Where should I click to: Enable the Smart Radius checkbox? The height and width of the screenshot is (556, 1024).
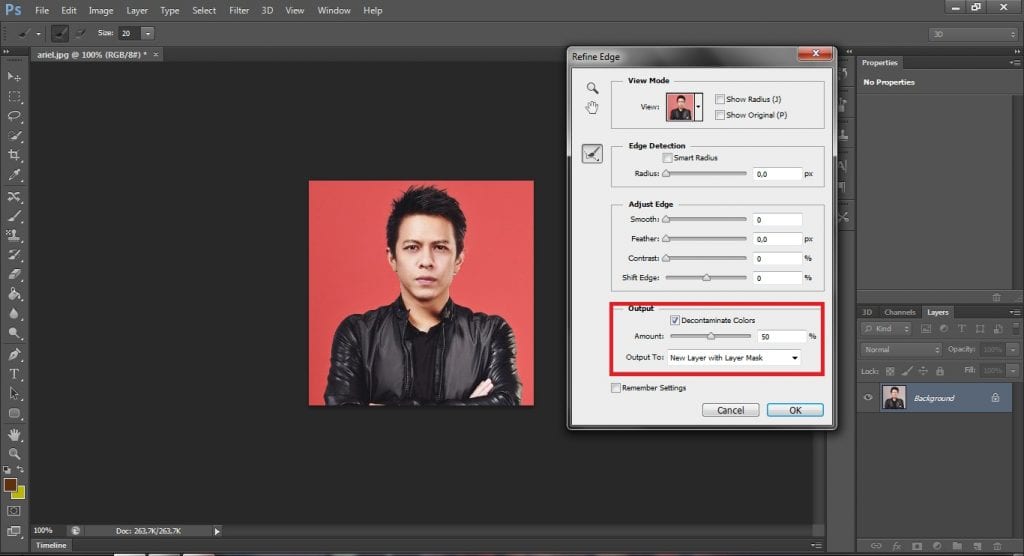[667, 158]
